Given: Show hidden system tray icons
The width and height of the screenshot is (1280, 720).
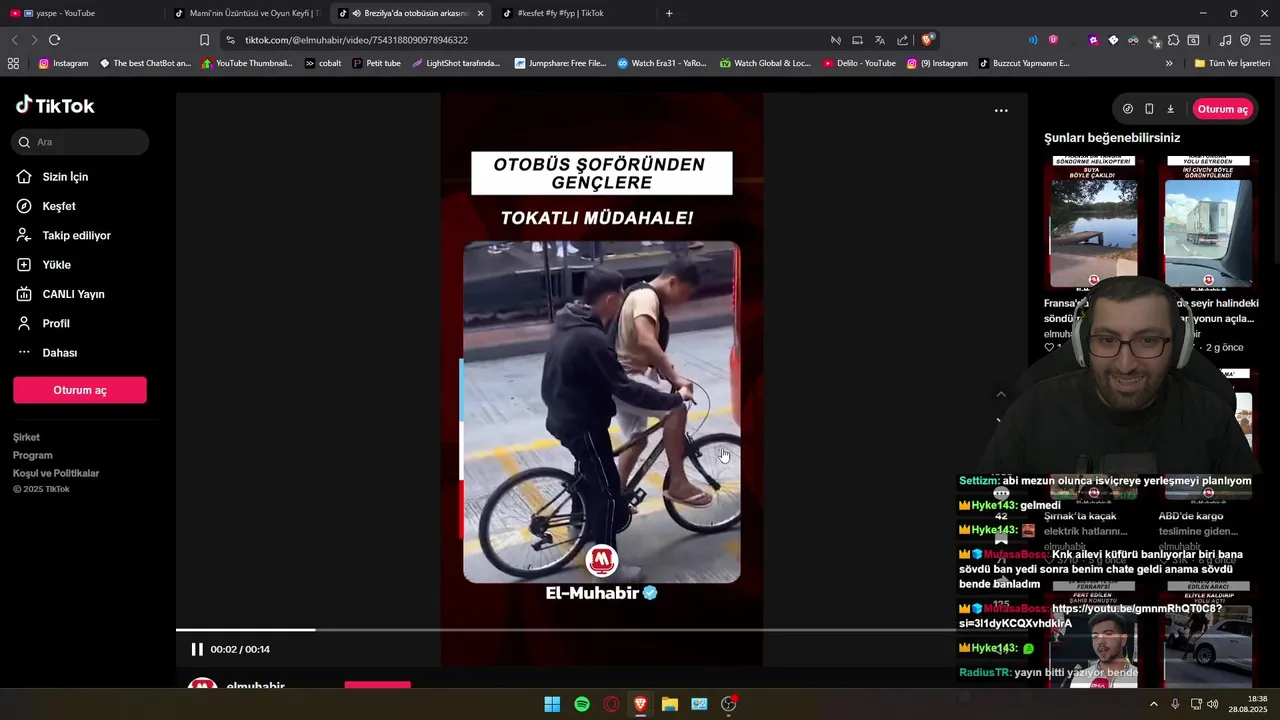Looking at the screenshot, I should 1153,704.
